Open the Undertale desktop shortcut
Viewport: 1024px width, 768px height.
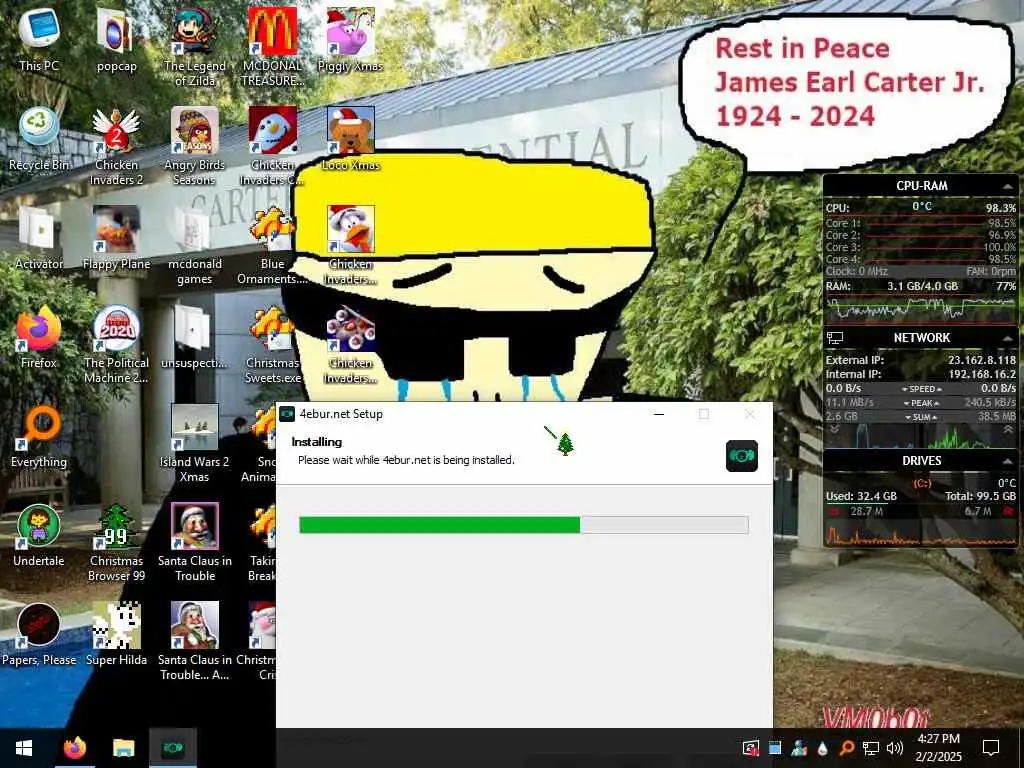point(39,535)
